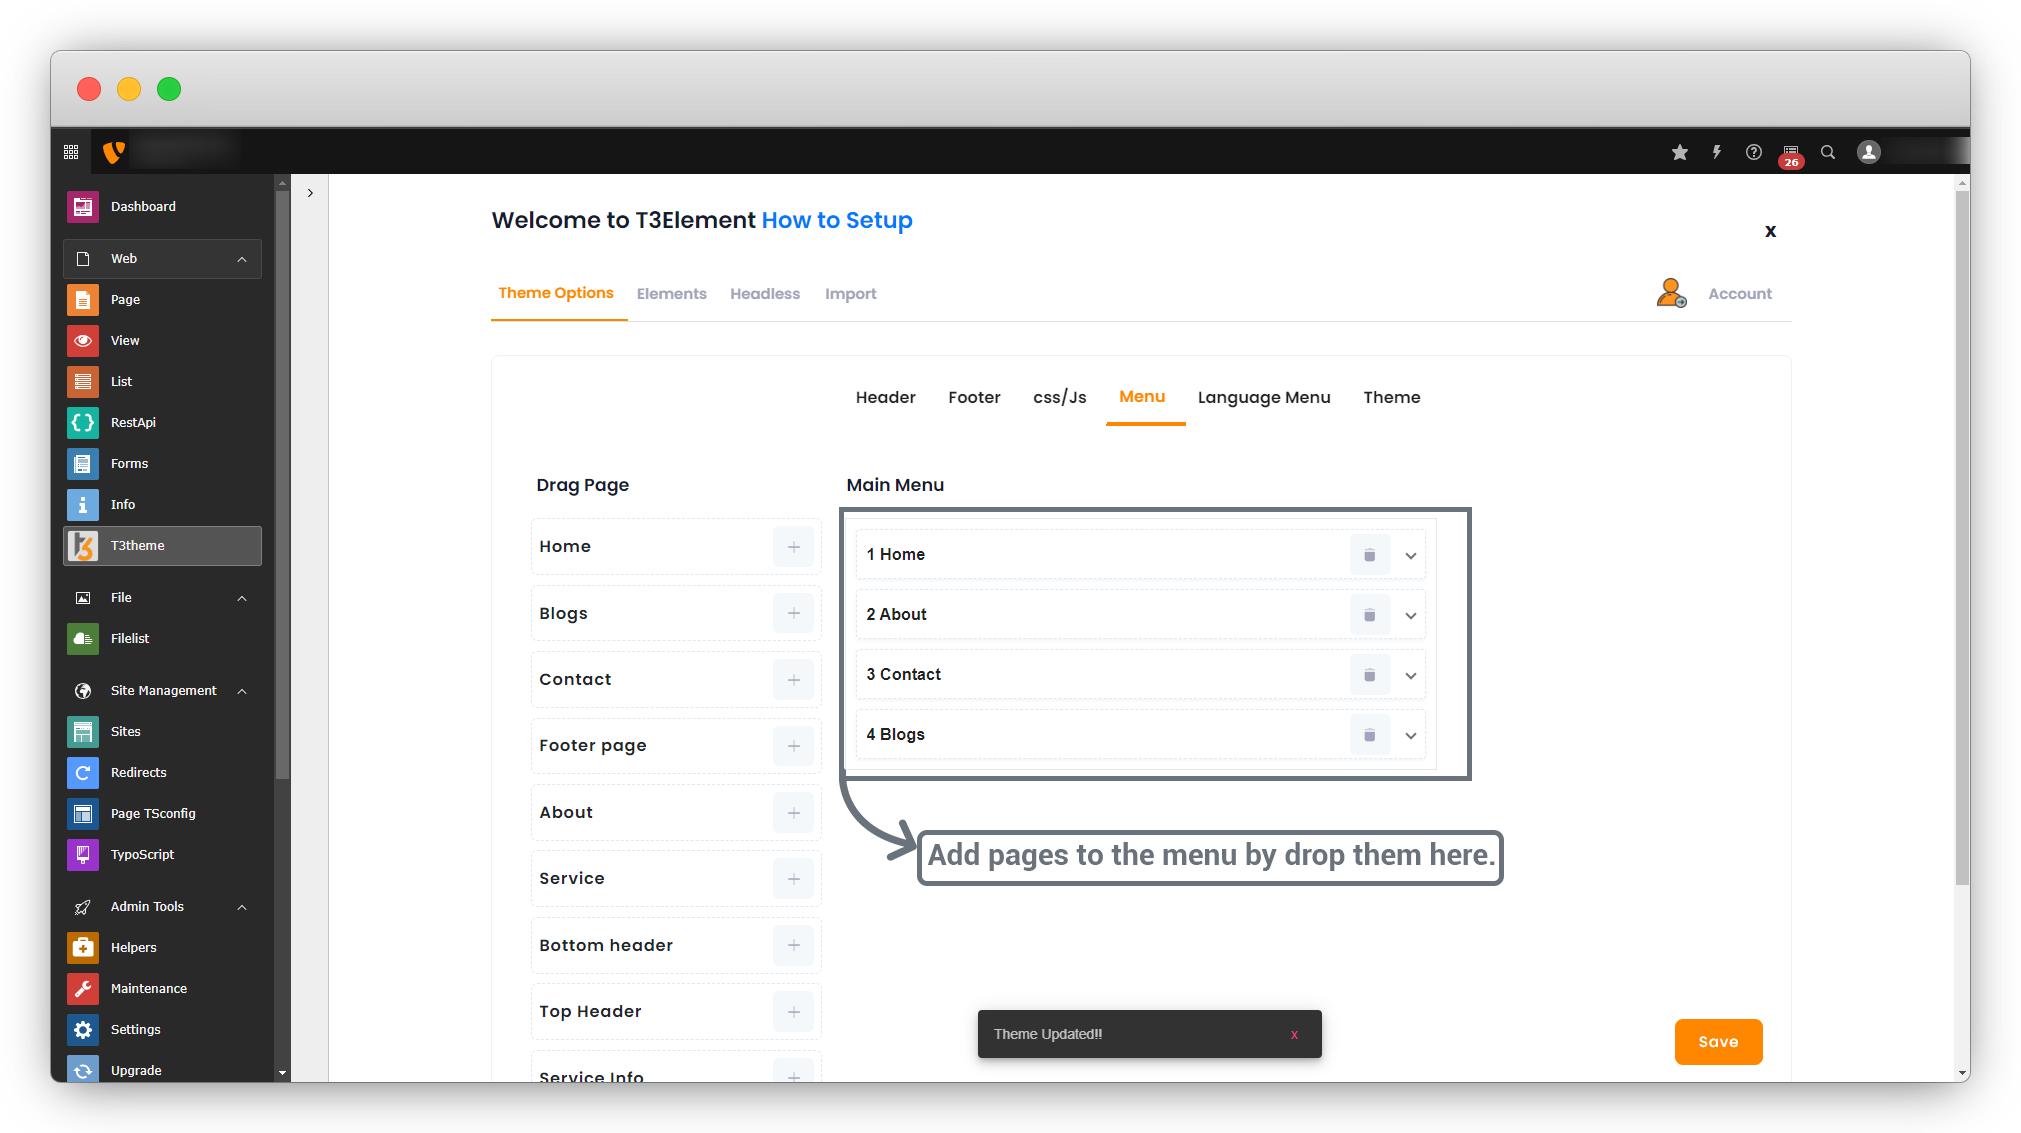Open the bookmarks star in top bar
This screenshot has width=2021, height=1133.
1680,152
